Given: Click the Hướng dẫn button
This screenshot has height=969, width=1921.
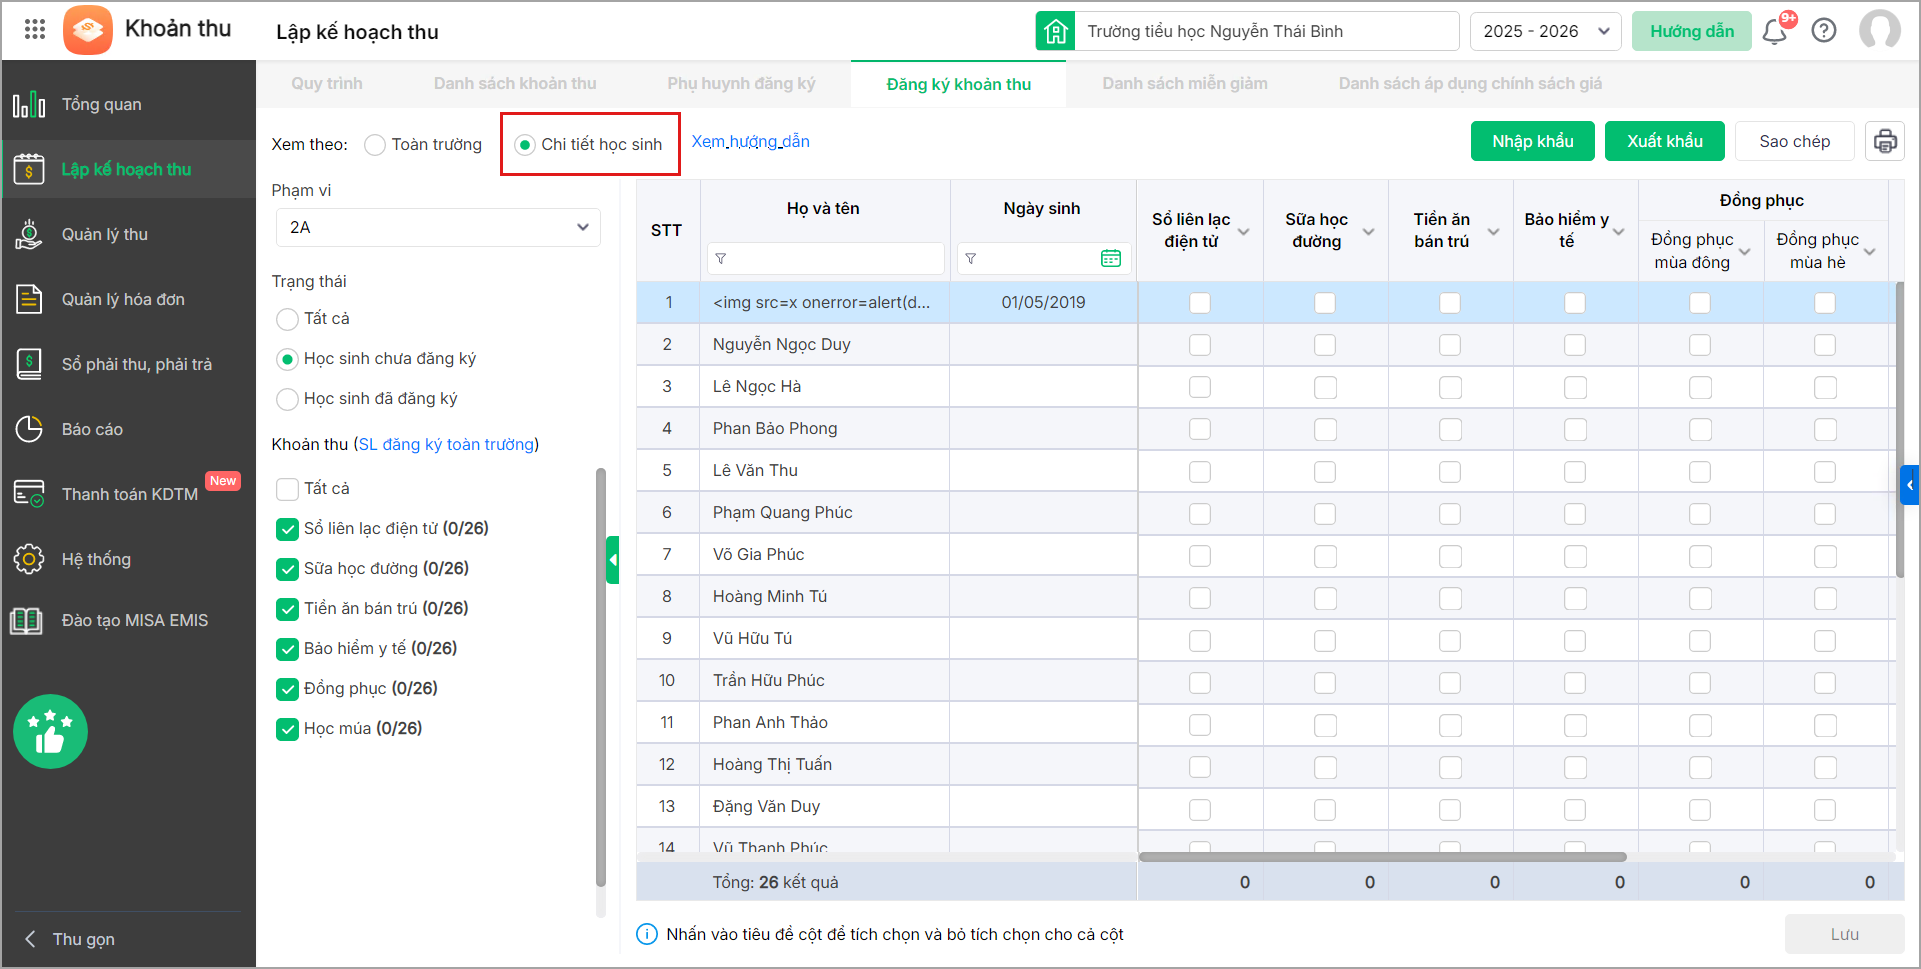Looking at the screenshot, I should click(1692, 31).
